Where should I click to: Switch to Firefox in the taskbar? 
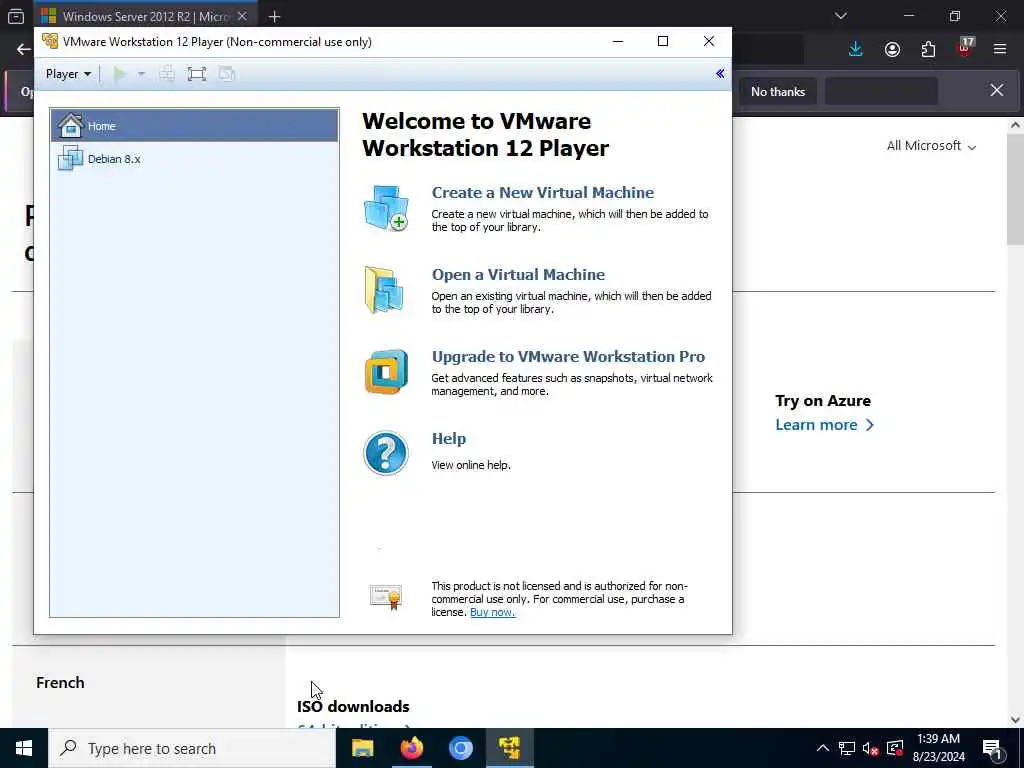(411, 748)
